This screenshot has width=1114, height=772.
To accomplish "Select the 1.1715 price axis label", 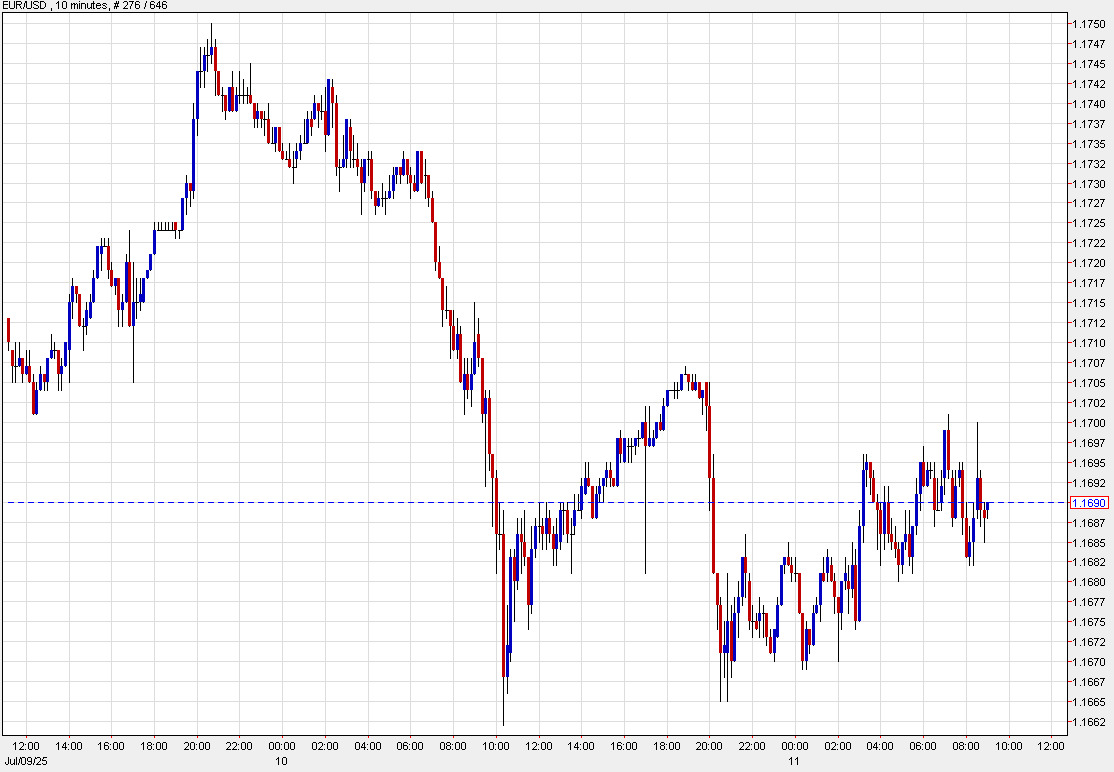I will pos(1087,303).
